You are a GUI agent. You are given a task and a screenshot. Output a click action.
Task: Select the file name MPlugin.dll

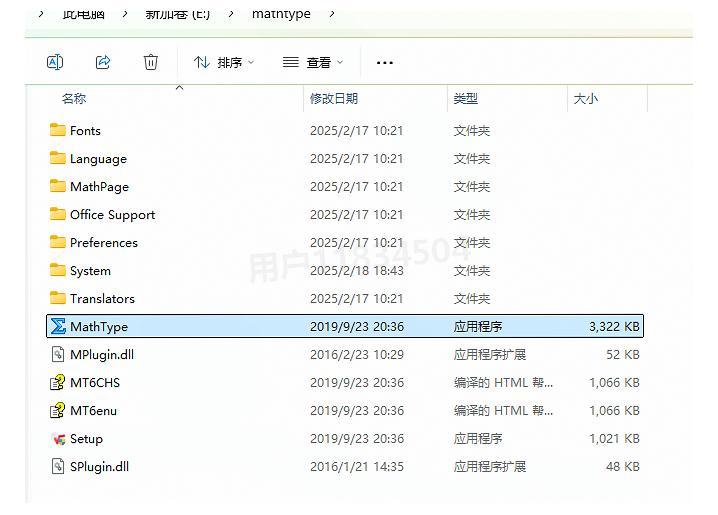(102, 355)
